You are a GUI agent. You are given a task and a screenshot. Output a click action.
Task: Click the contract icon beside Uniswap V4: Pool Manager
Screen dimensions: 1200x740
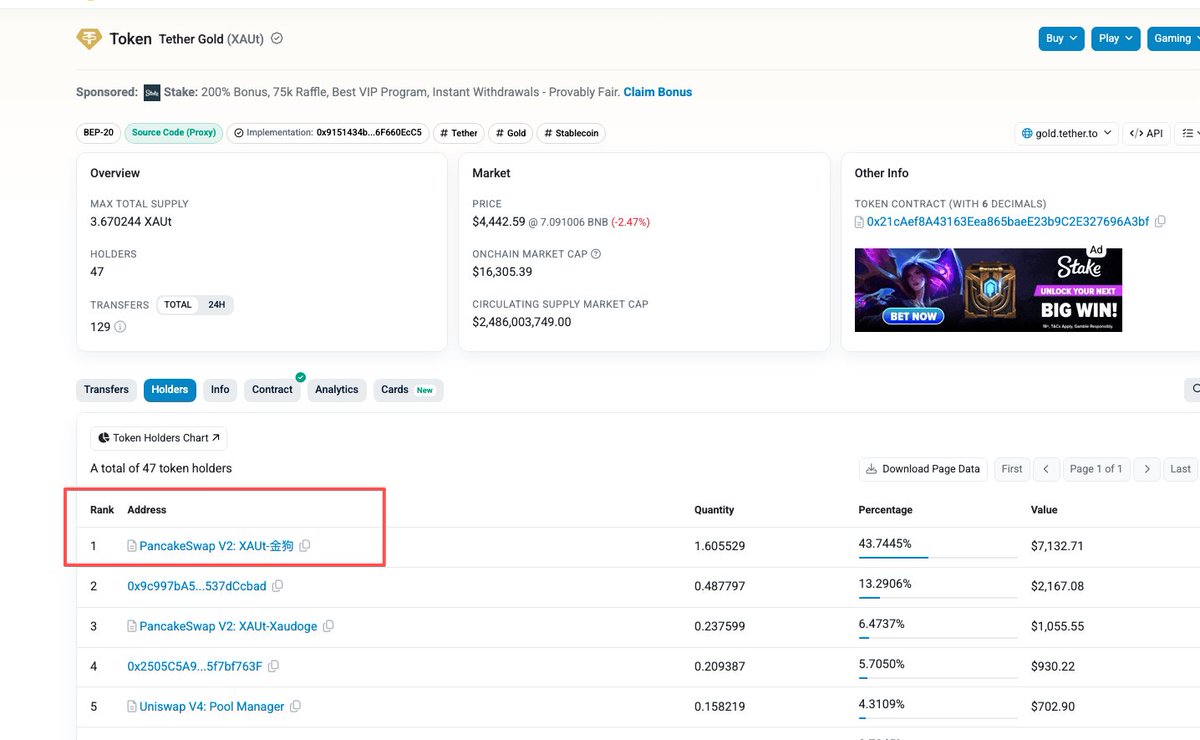[132, 706]
